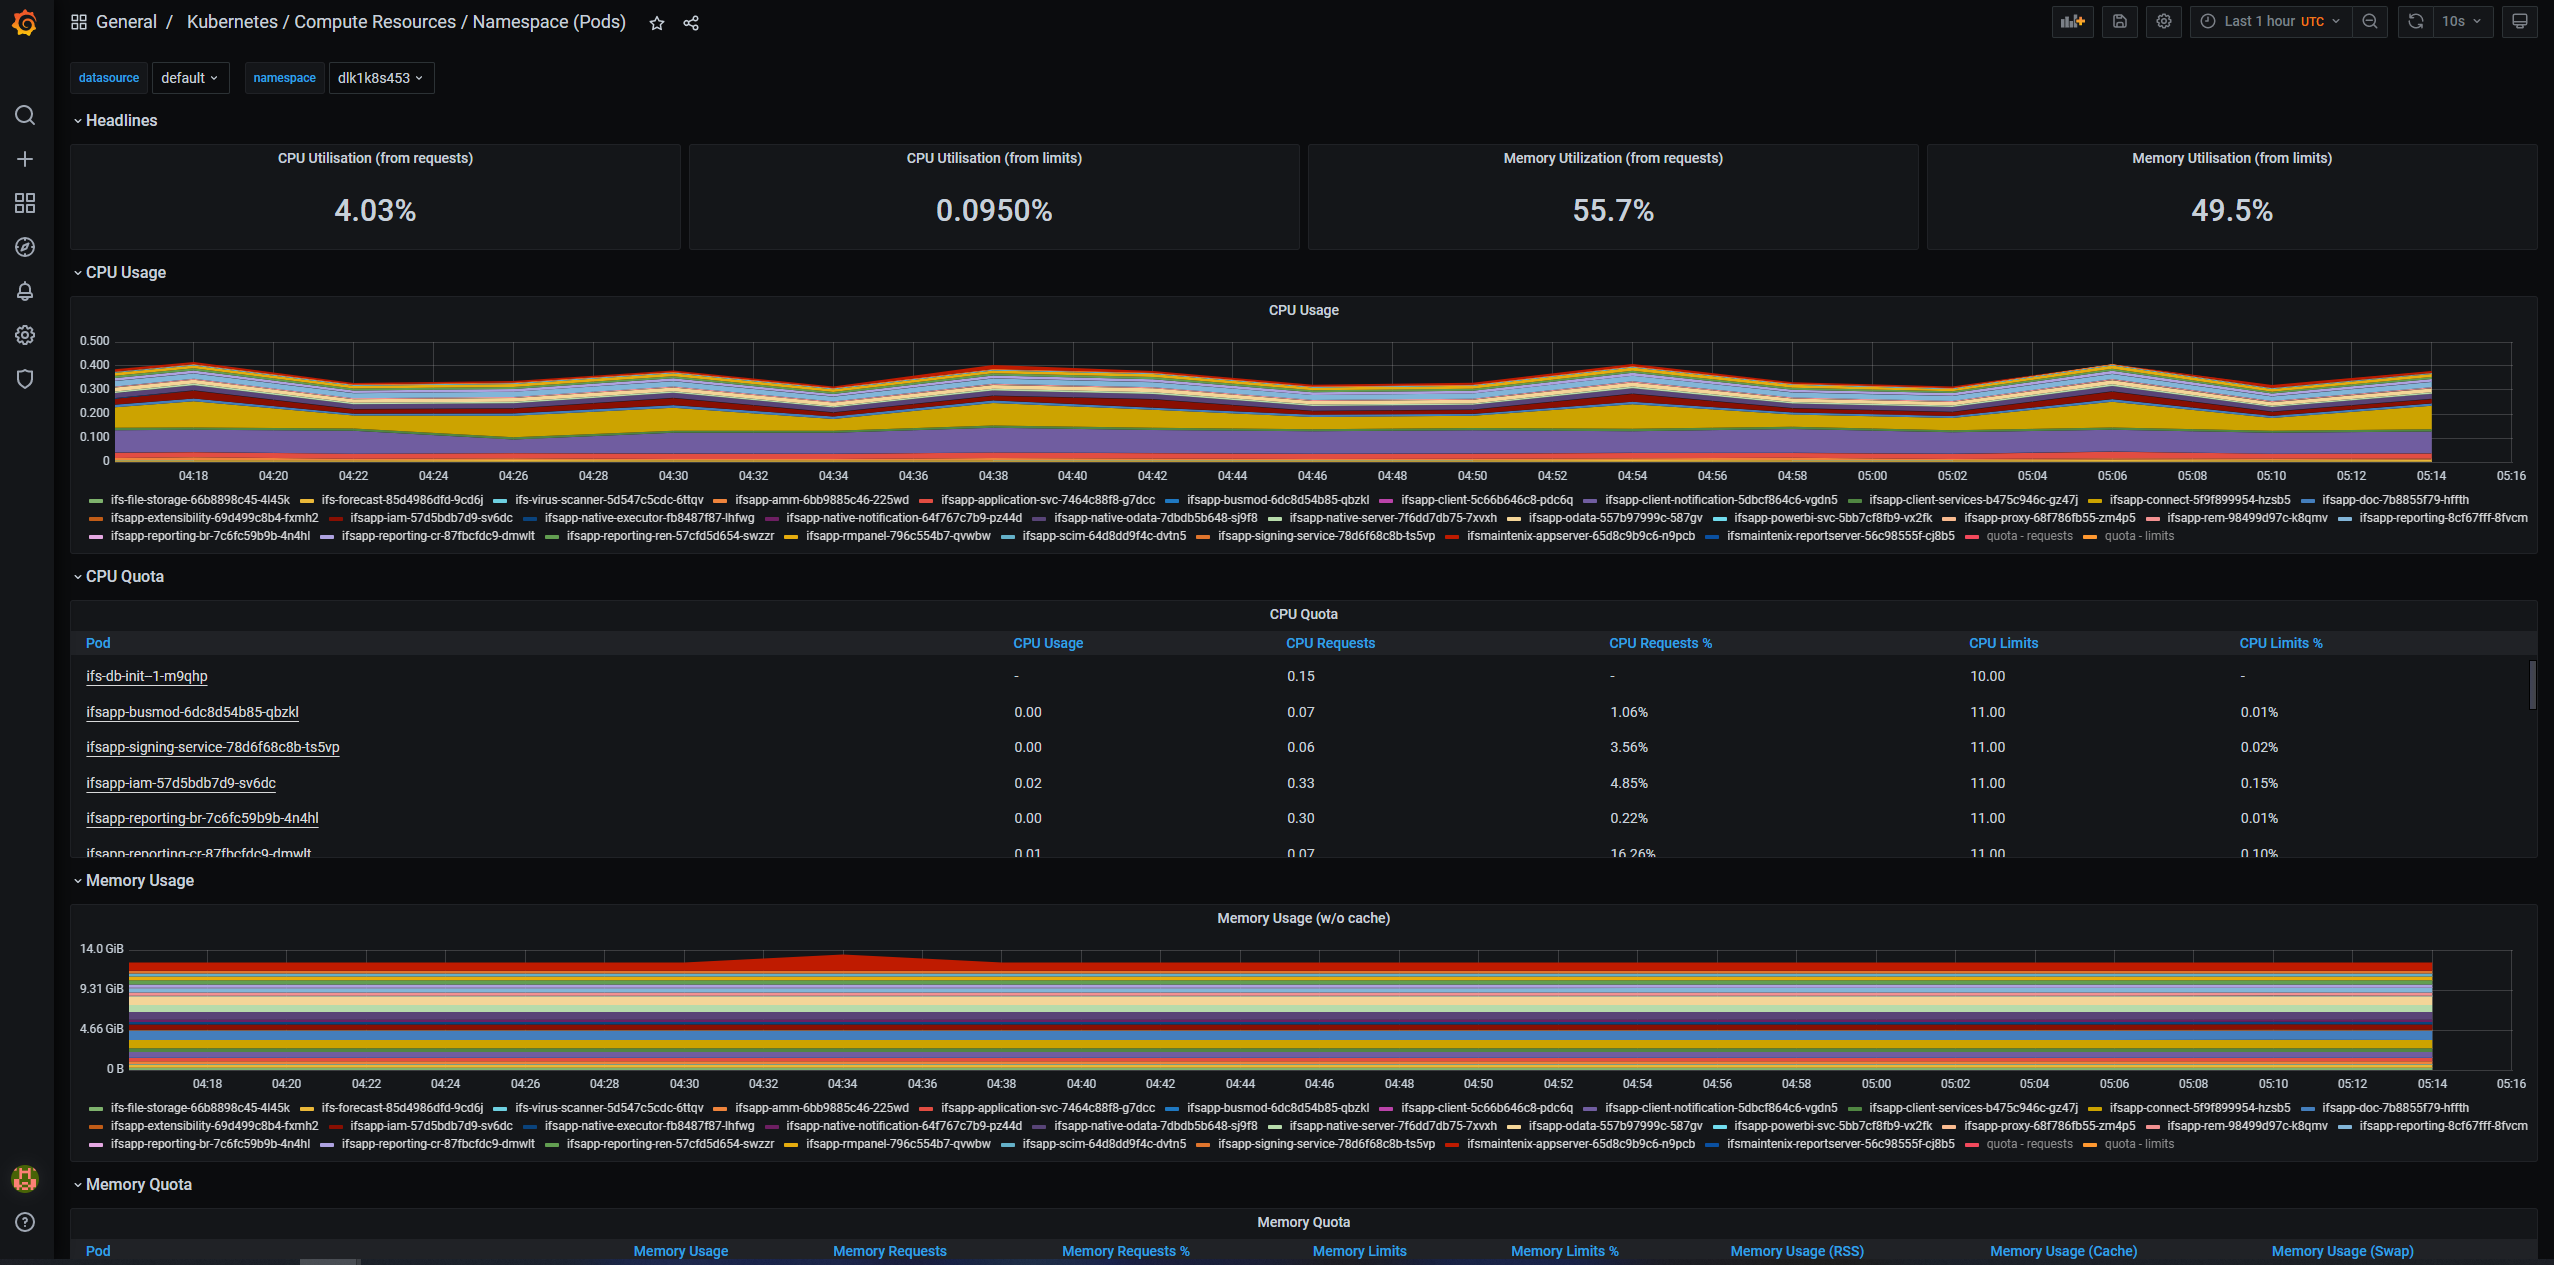The image size is (2554, 1265).
Task: Open the namespace dropdown dlk1k8s453
Action: pyautogui.click(x=381, y=77)
